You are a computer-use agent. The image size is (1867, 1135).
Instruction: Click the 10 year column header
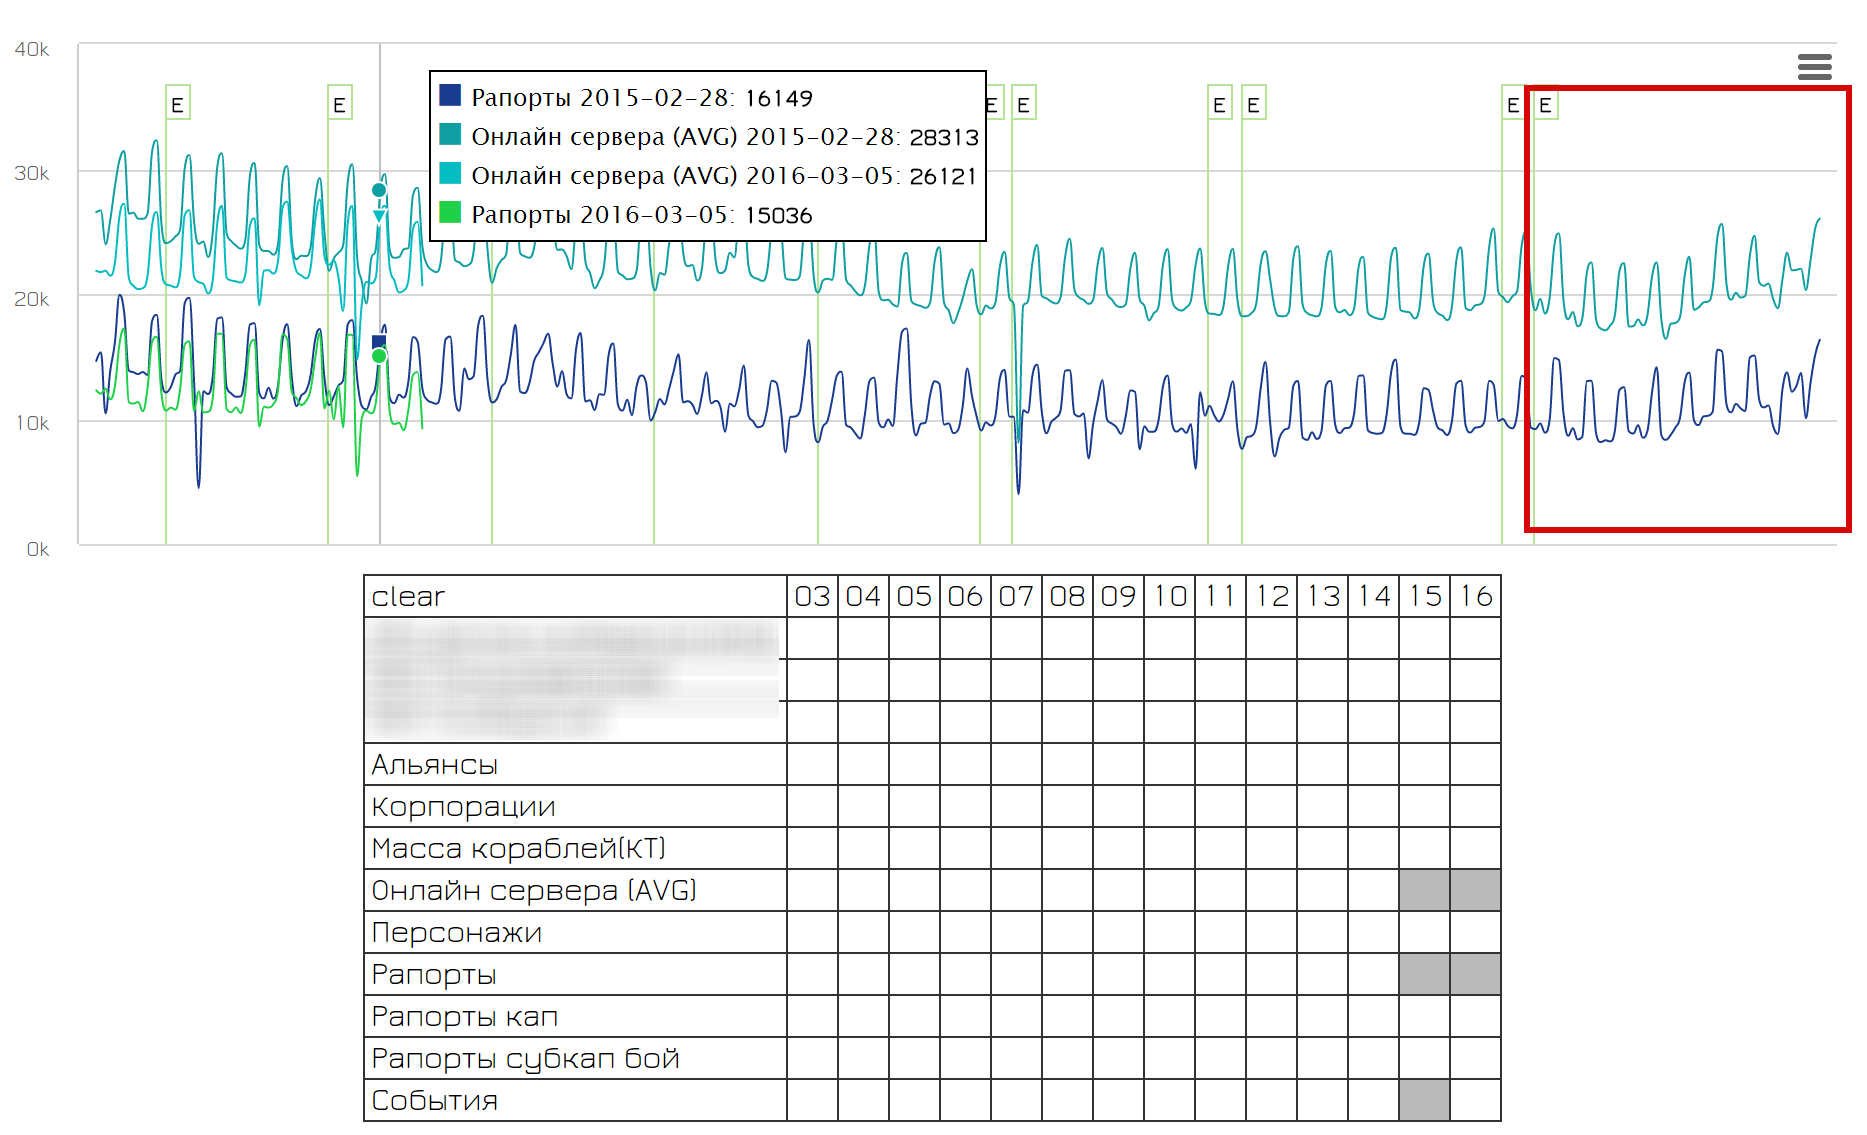pyautogui.click(x=1170, y=596)
